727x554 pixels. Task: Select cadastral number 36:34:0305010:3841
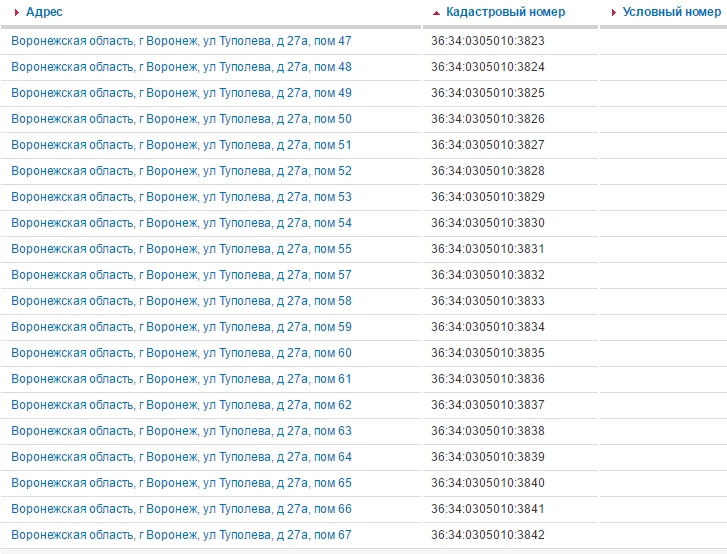tap(488, 508)
